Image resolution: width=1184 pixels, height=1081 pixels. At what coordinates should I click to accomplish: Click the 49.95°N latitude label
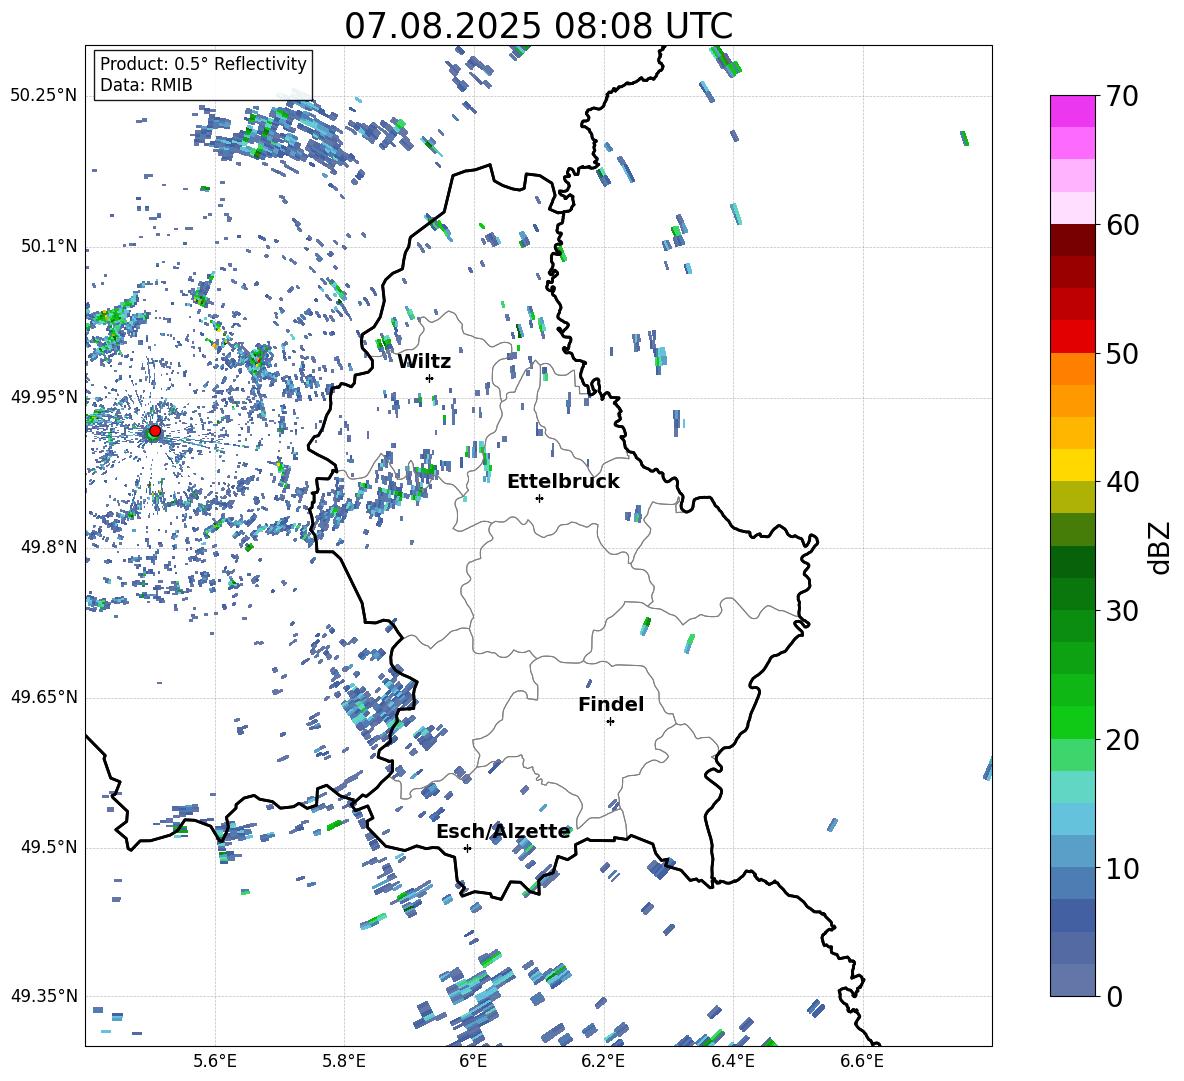[x=45, y=397]
